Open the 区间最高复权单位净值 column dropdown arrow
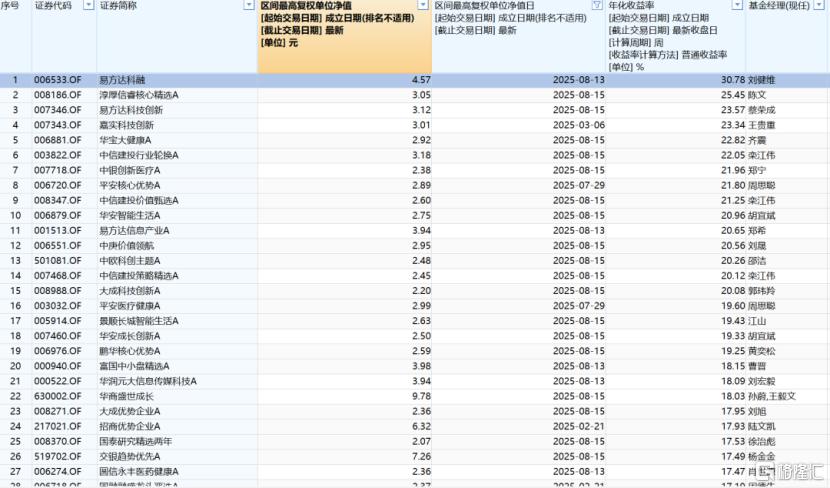 pos(422,5)
